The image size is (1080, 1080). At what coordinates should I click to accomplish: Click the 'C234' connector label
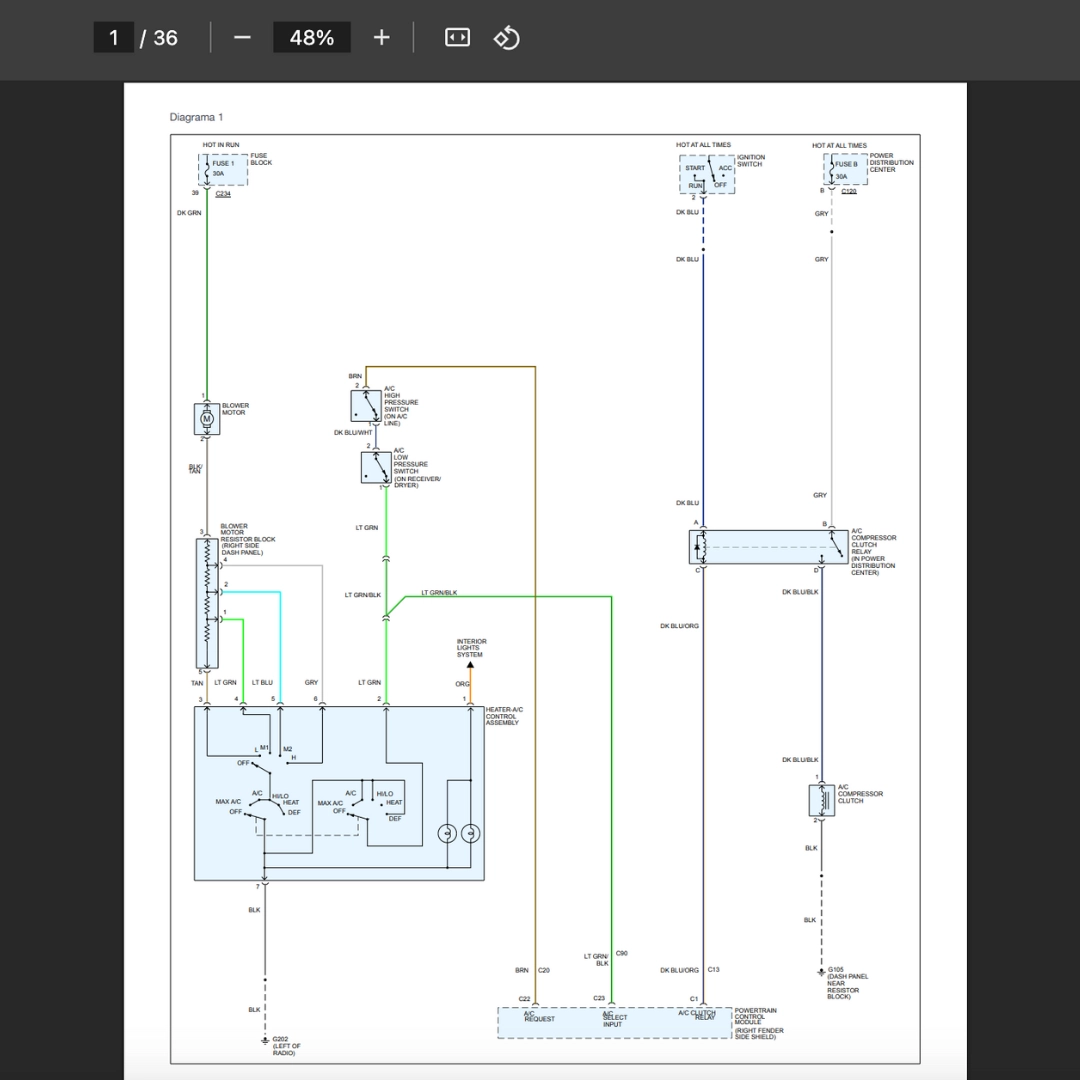223,194
